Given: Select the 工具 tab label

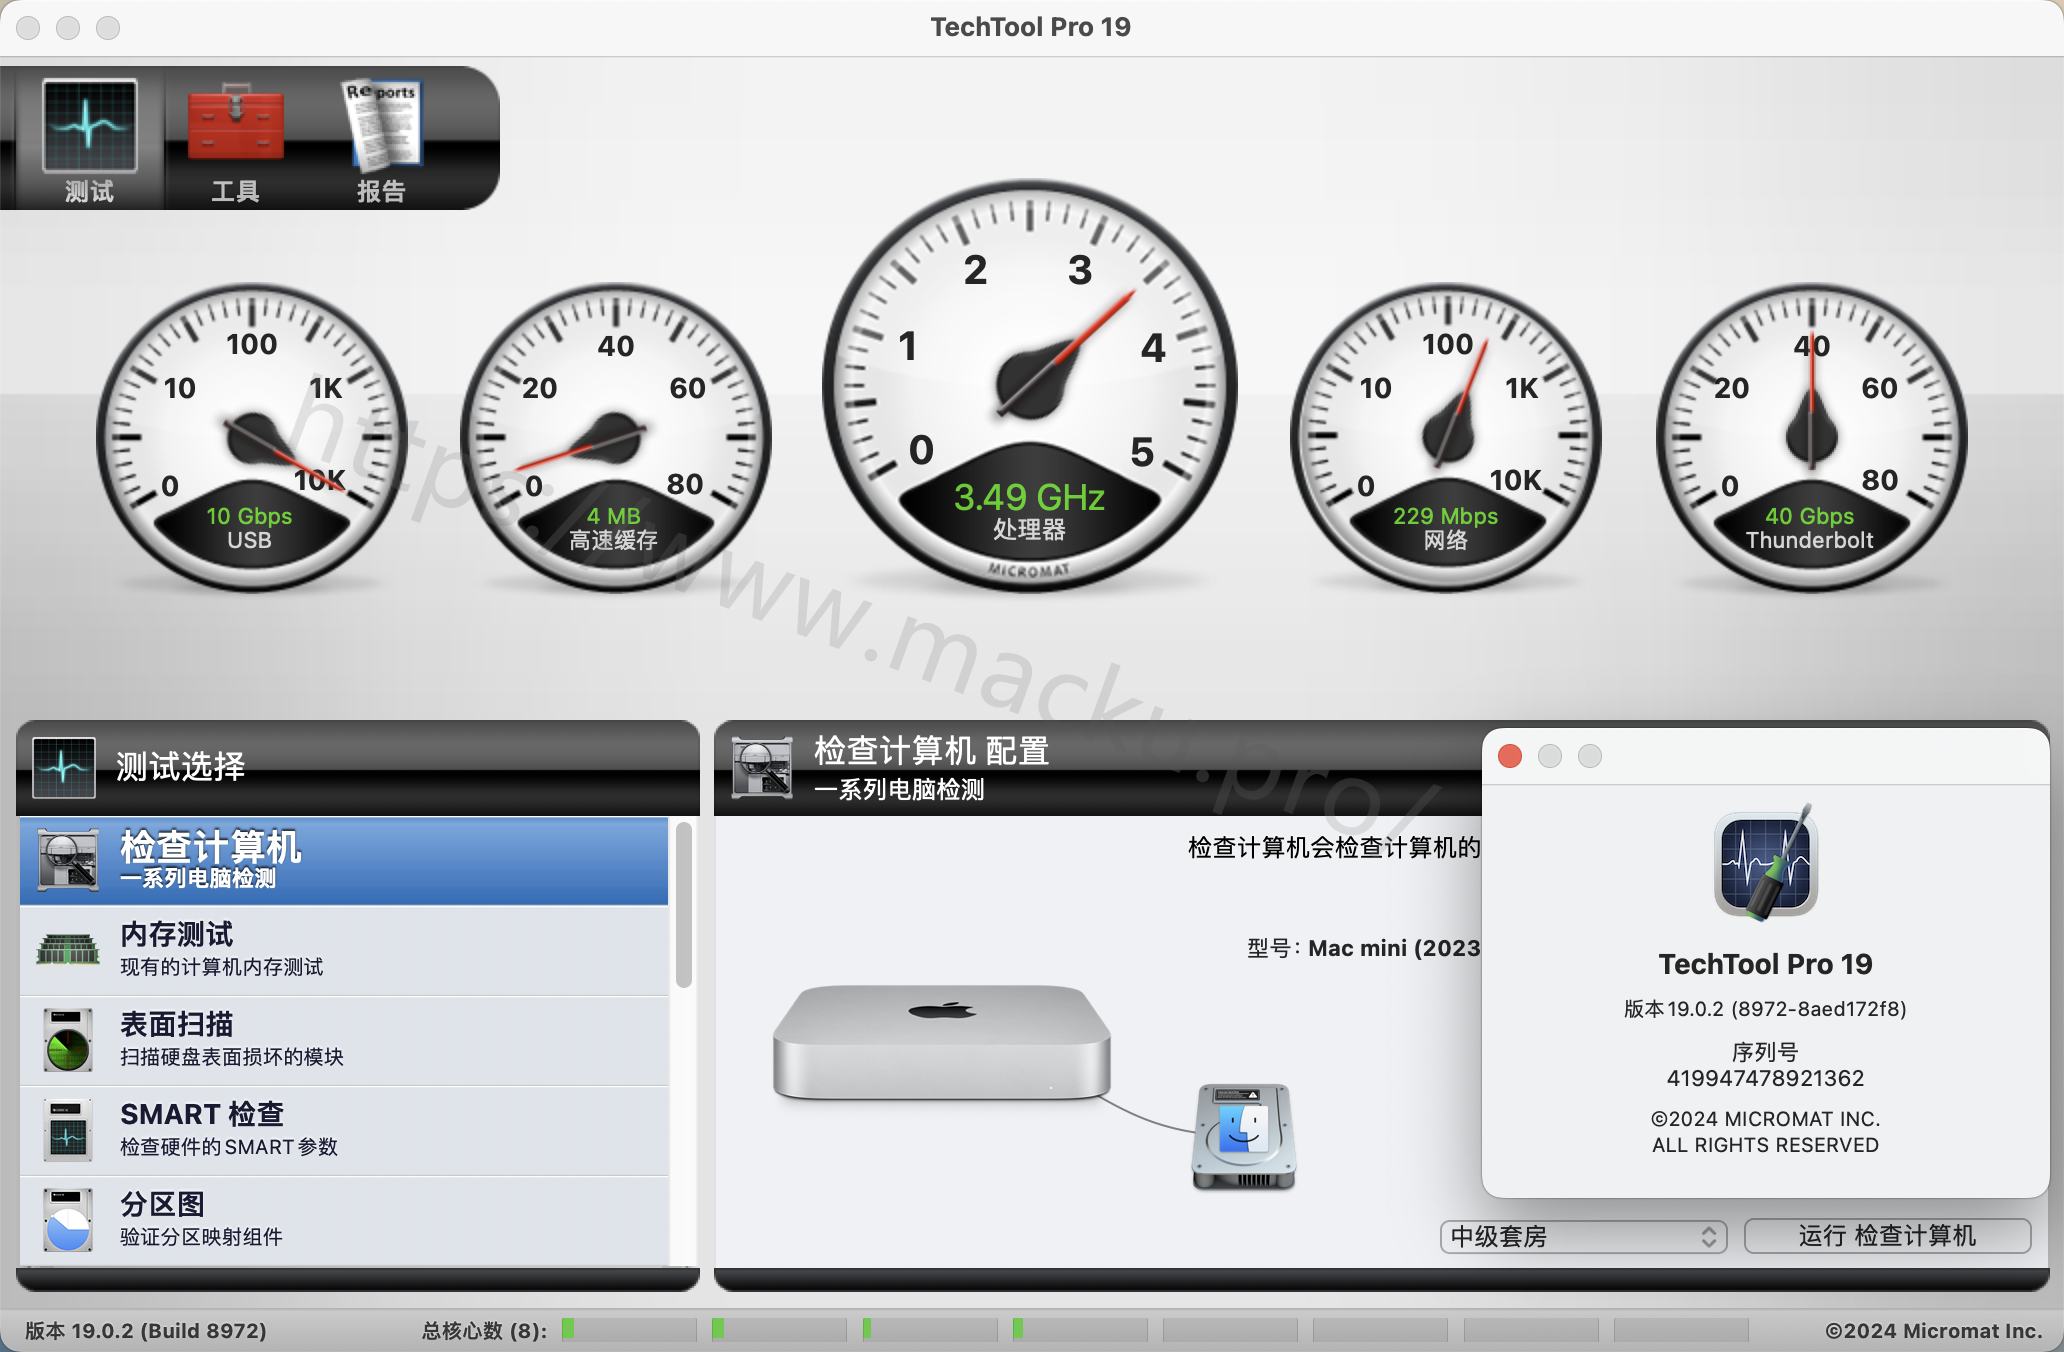Looking at the screenshot, I should point(236,191).
